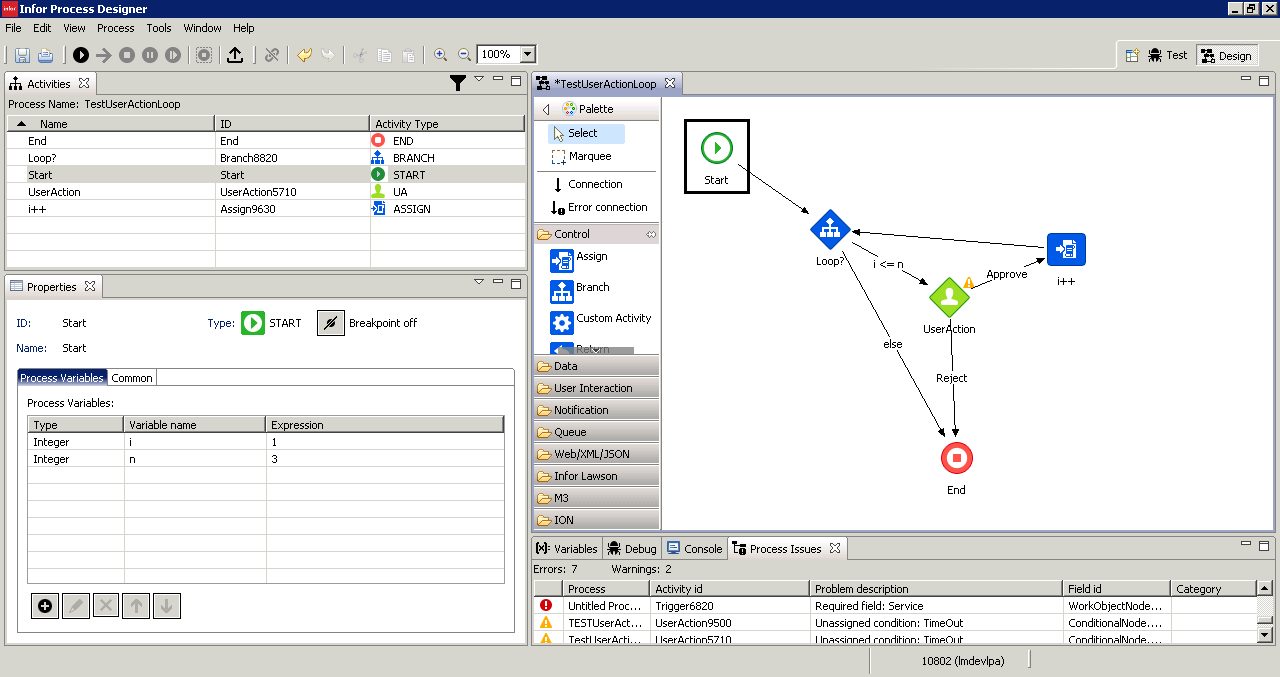Activate the Connection tool in palette
1280x677 pixels.
coord(594,184)
